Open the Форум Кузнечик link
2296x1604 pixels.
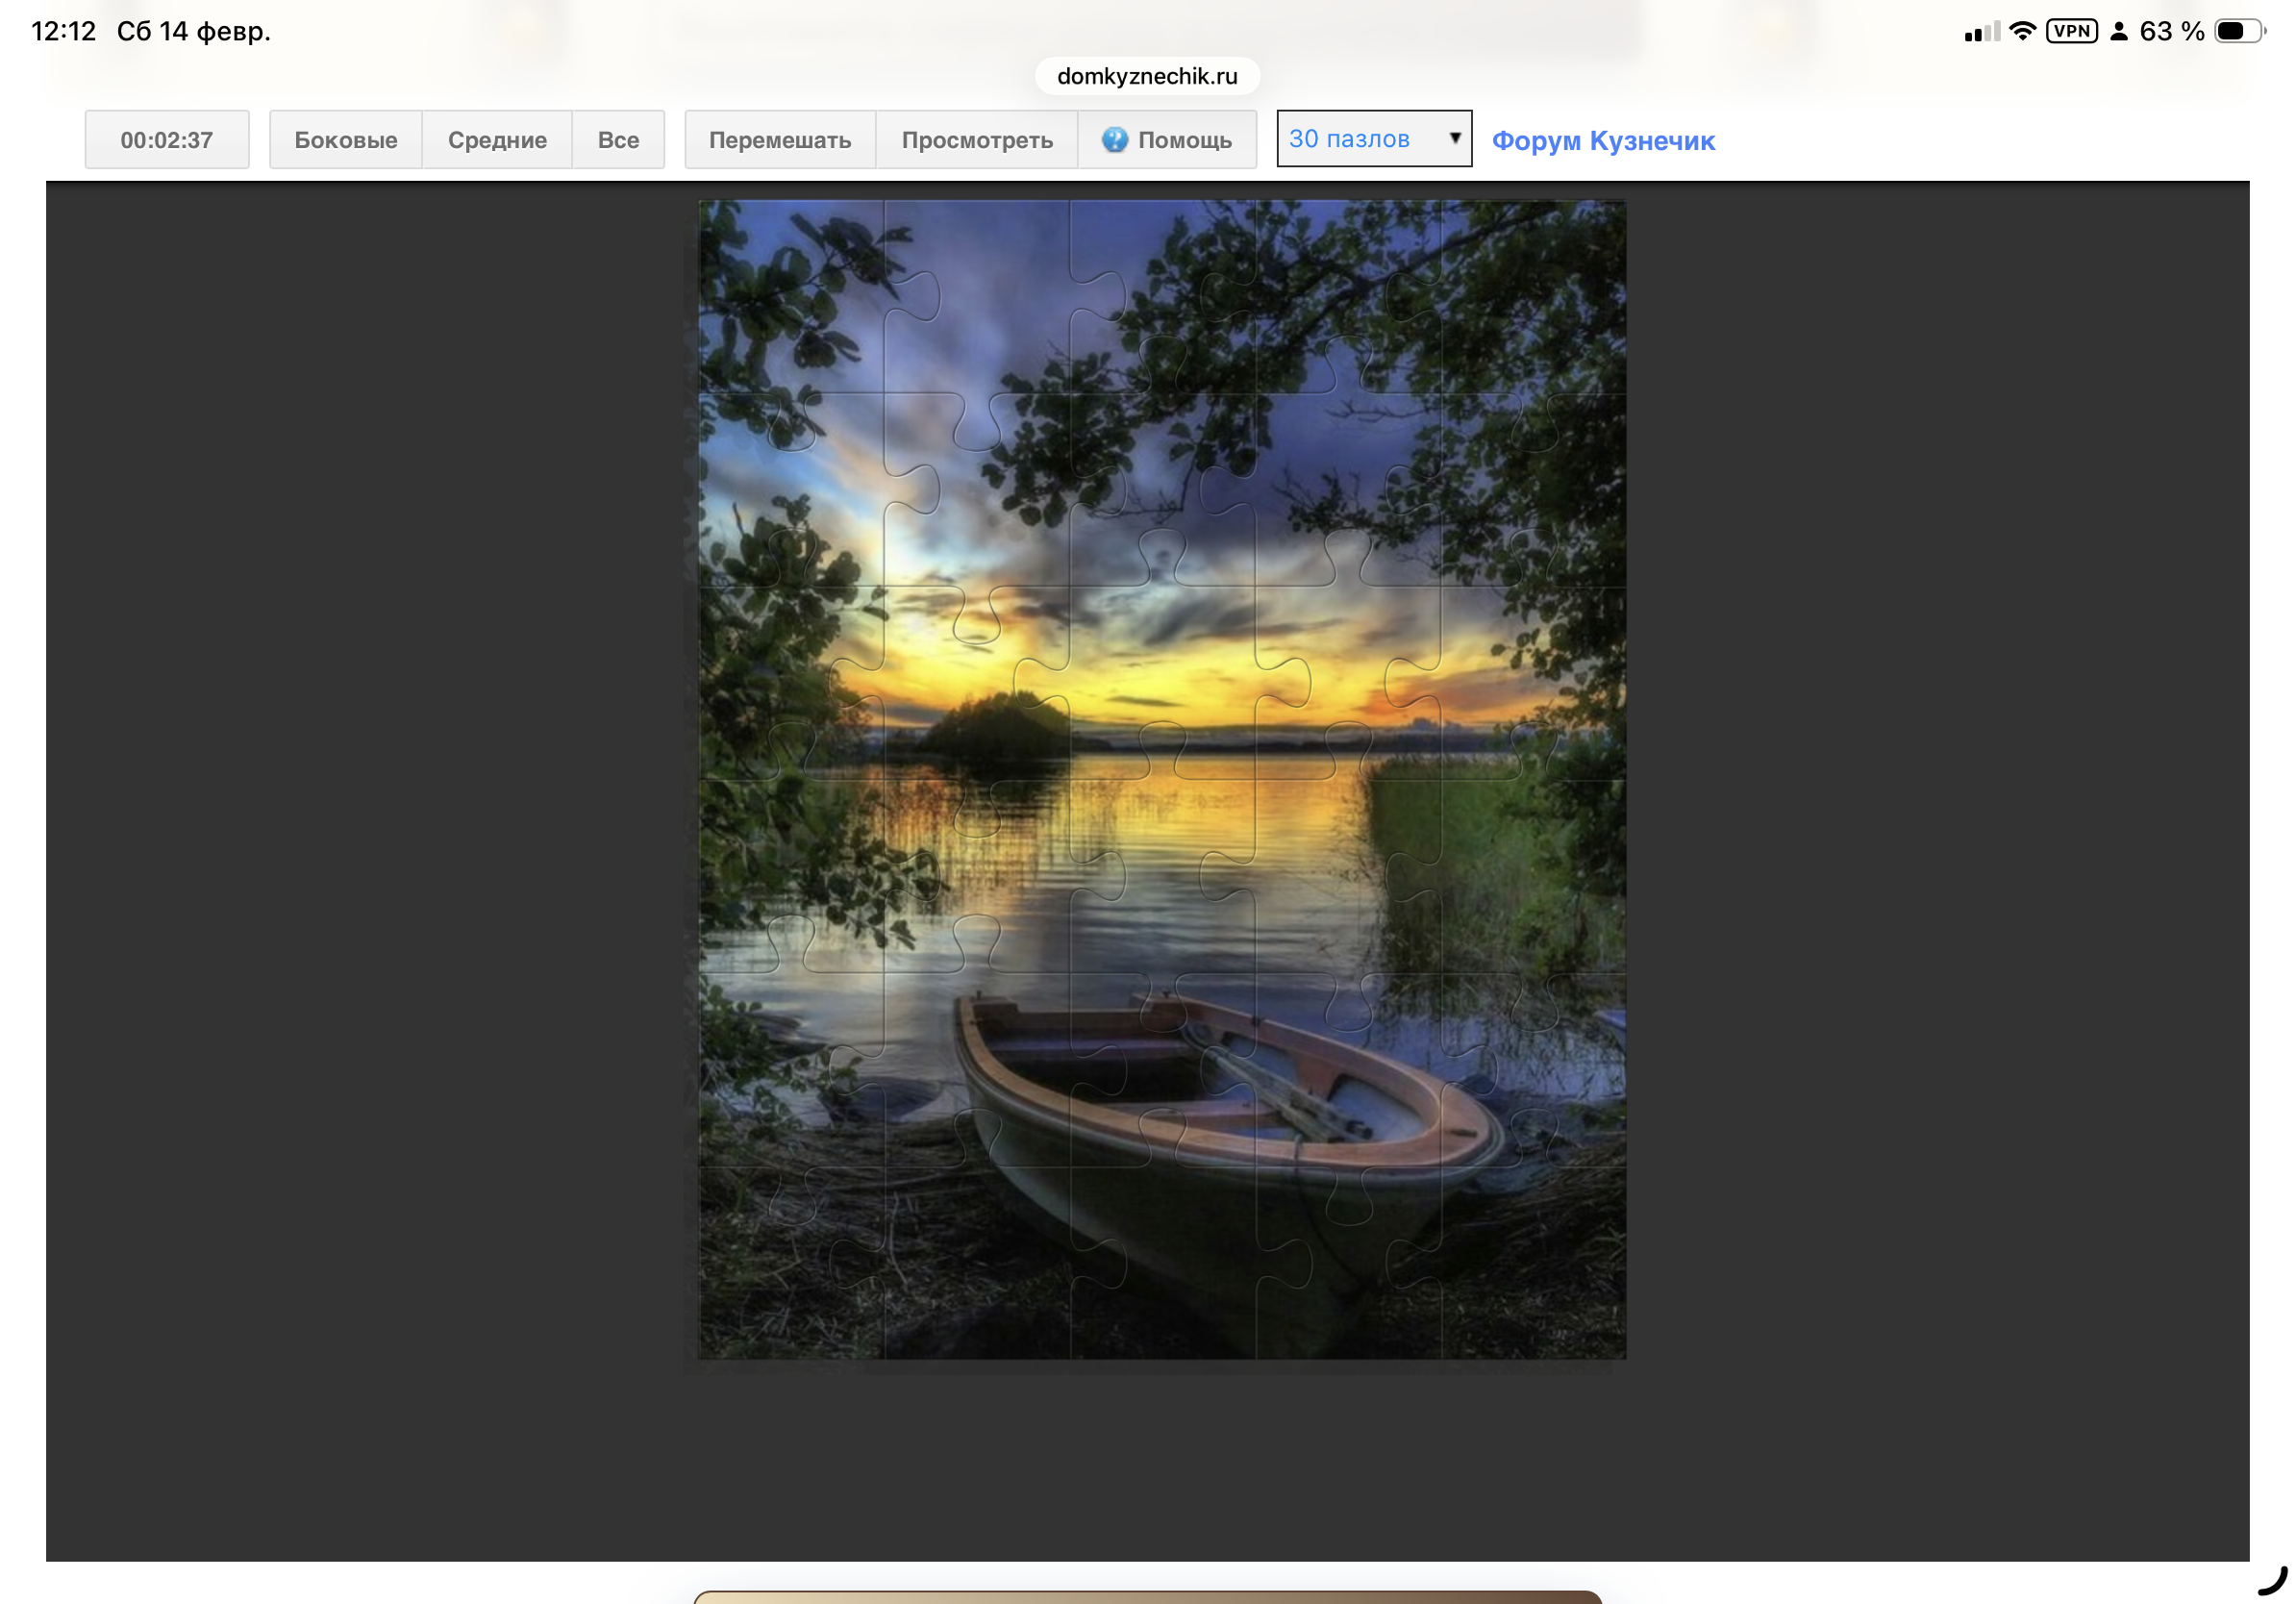pos(1603,141)
